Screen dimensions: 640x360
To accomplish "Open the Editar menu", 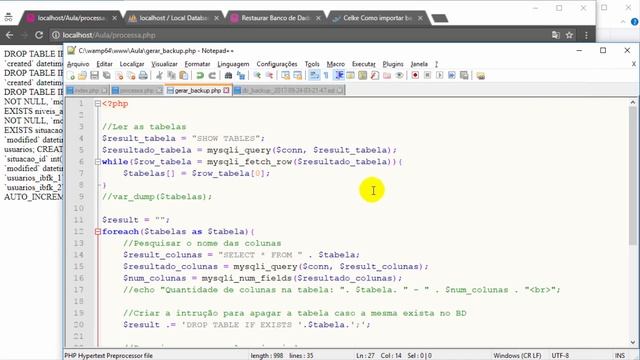I will [x=104, y=64].
